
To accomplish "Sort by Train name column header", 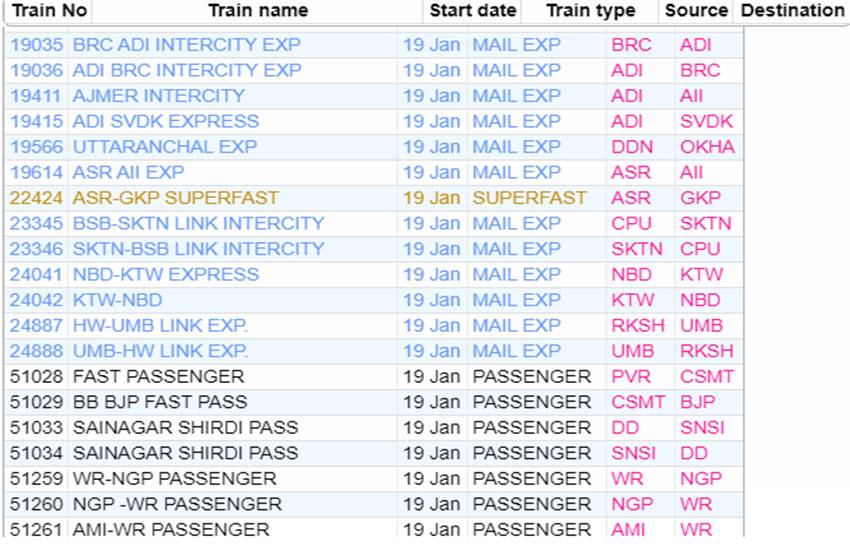I will (257, 10).
